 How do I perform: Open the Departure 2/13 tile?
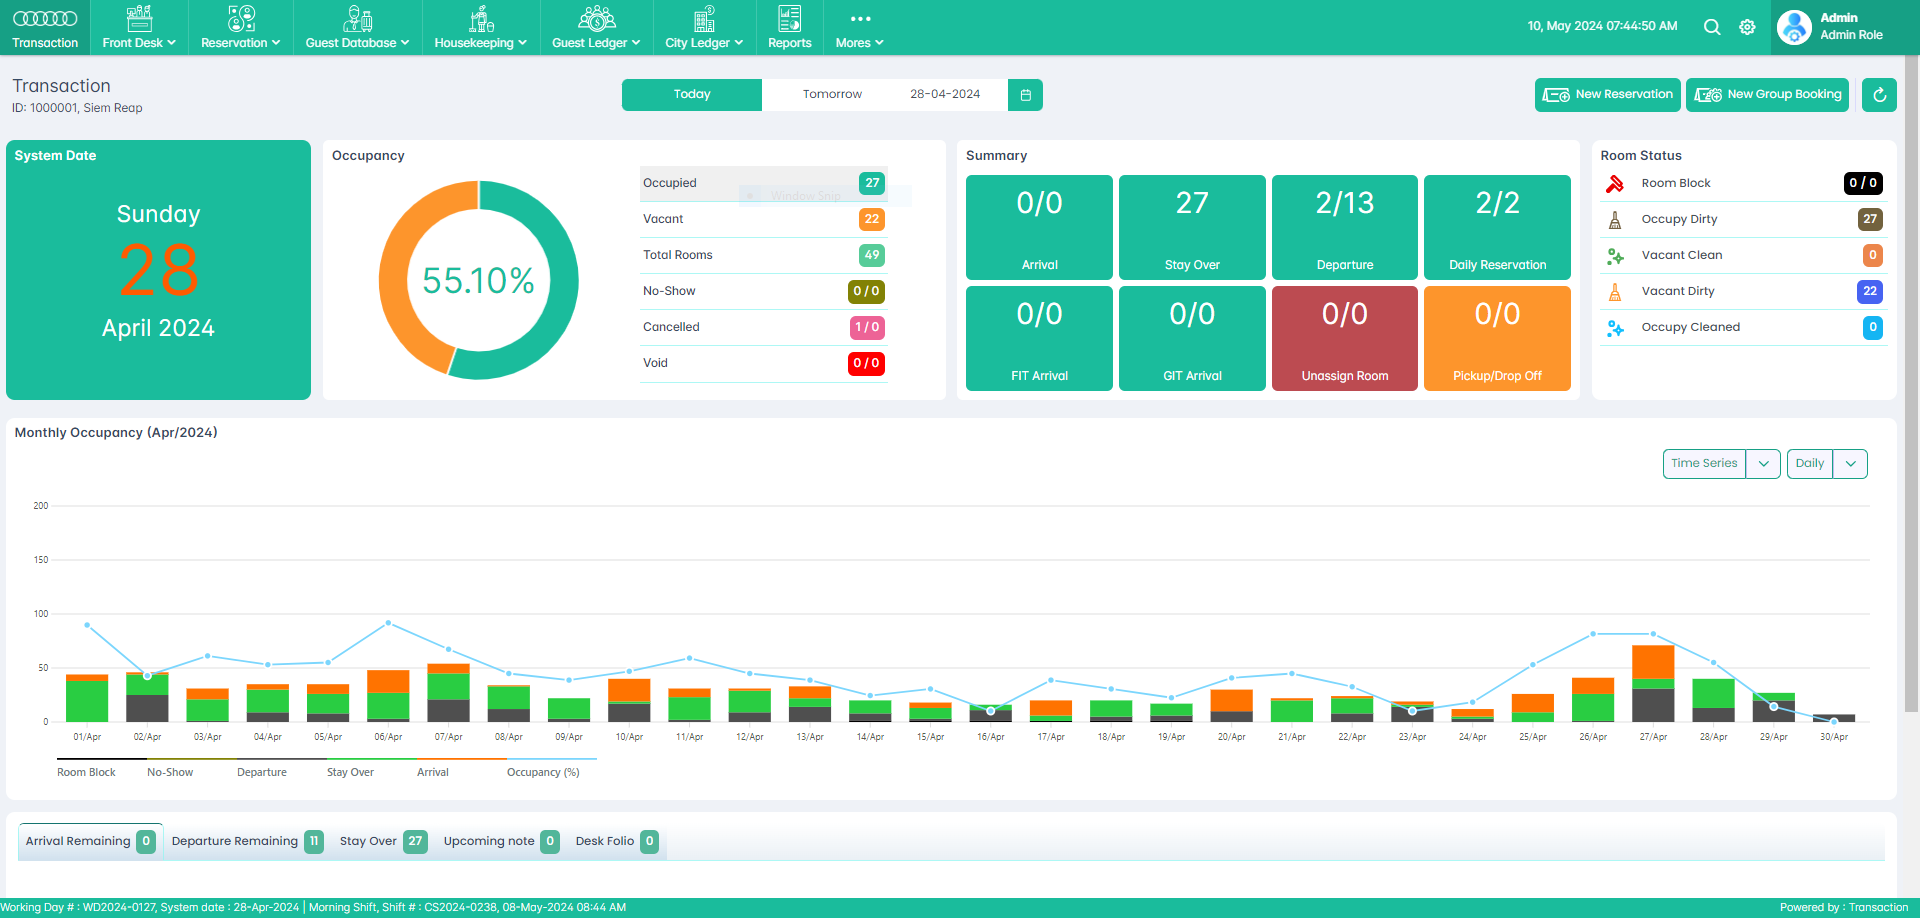(x=1345, y=227)
